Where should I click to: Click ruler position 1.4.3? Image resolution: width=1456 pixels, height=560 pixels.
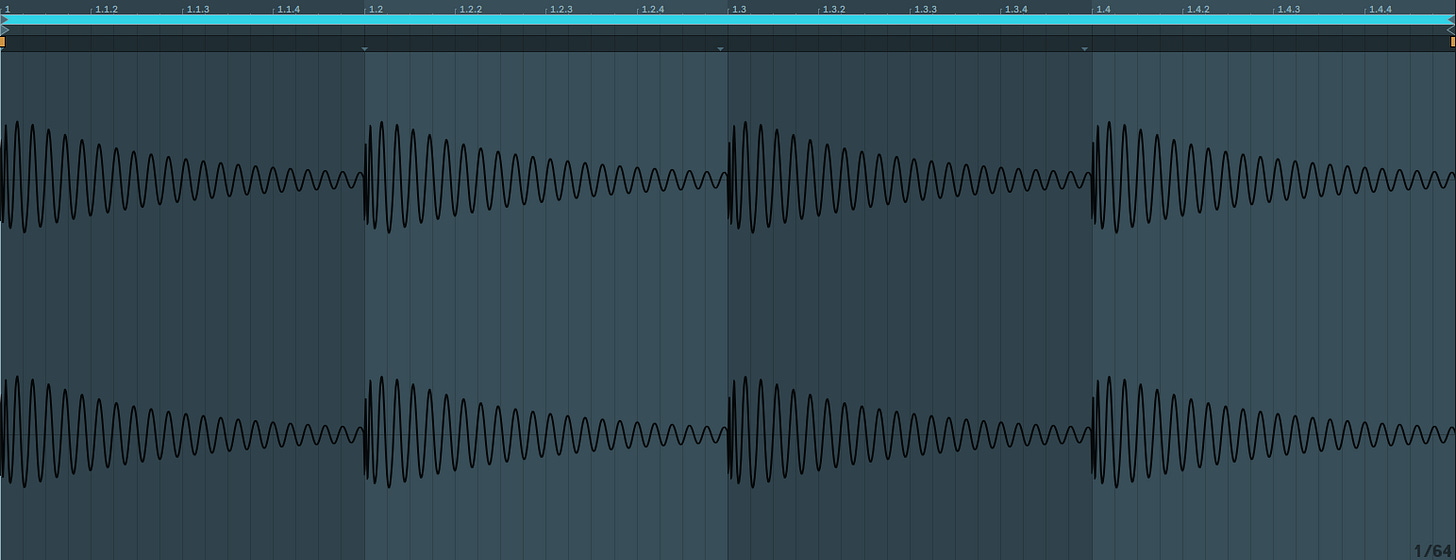[1288, 9]
